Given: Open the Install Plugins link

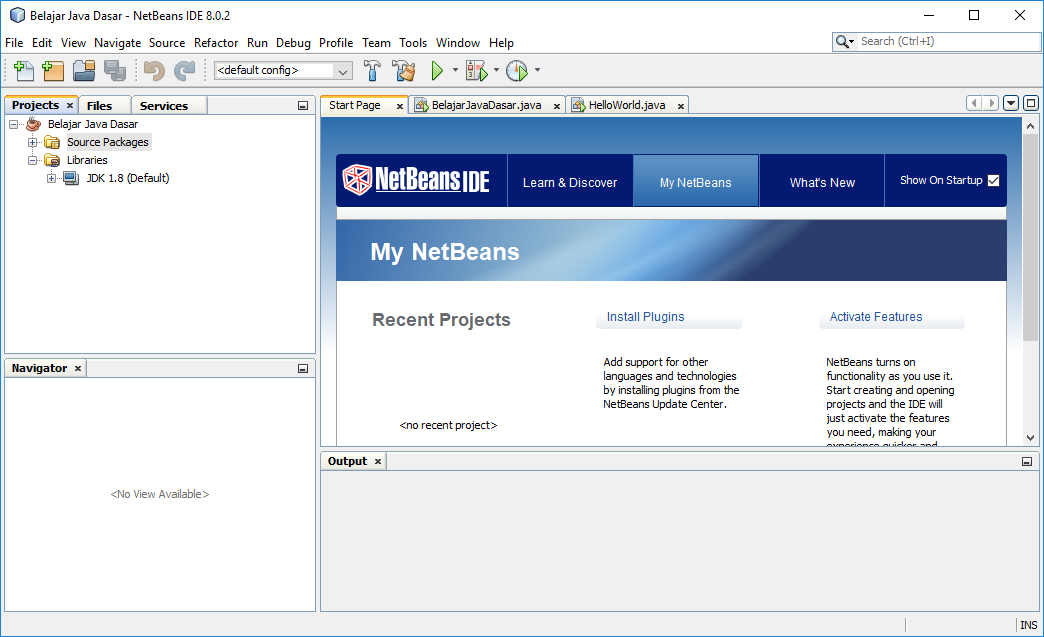Looking at the screenshot, I should pyautogui.click(x=645, y=316).
